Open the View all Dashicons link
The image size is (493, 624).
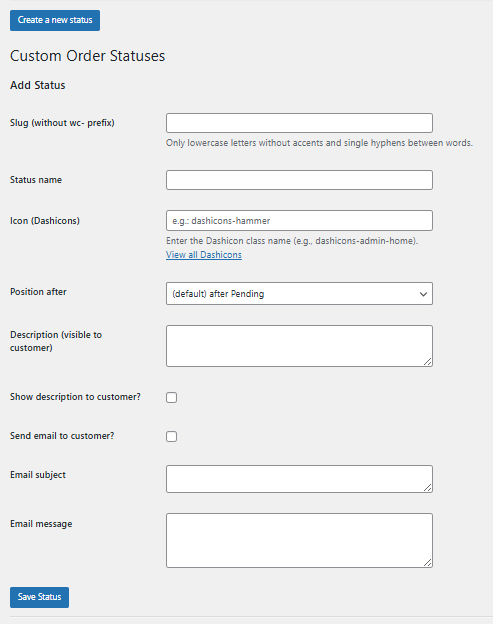point(204,255)
